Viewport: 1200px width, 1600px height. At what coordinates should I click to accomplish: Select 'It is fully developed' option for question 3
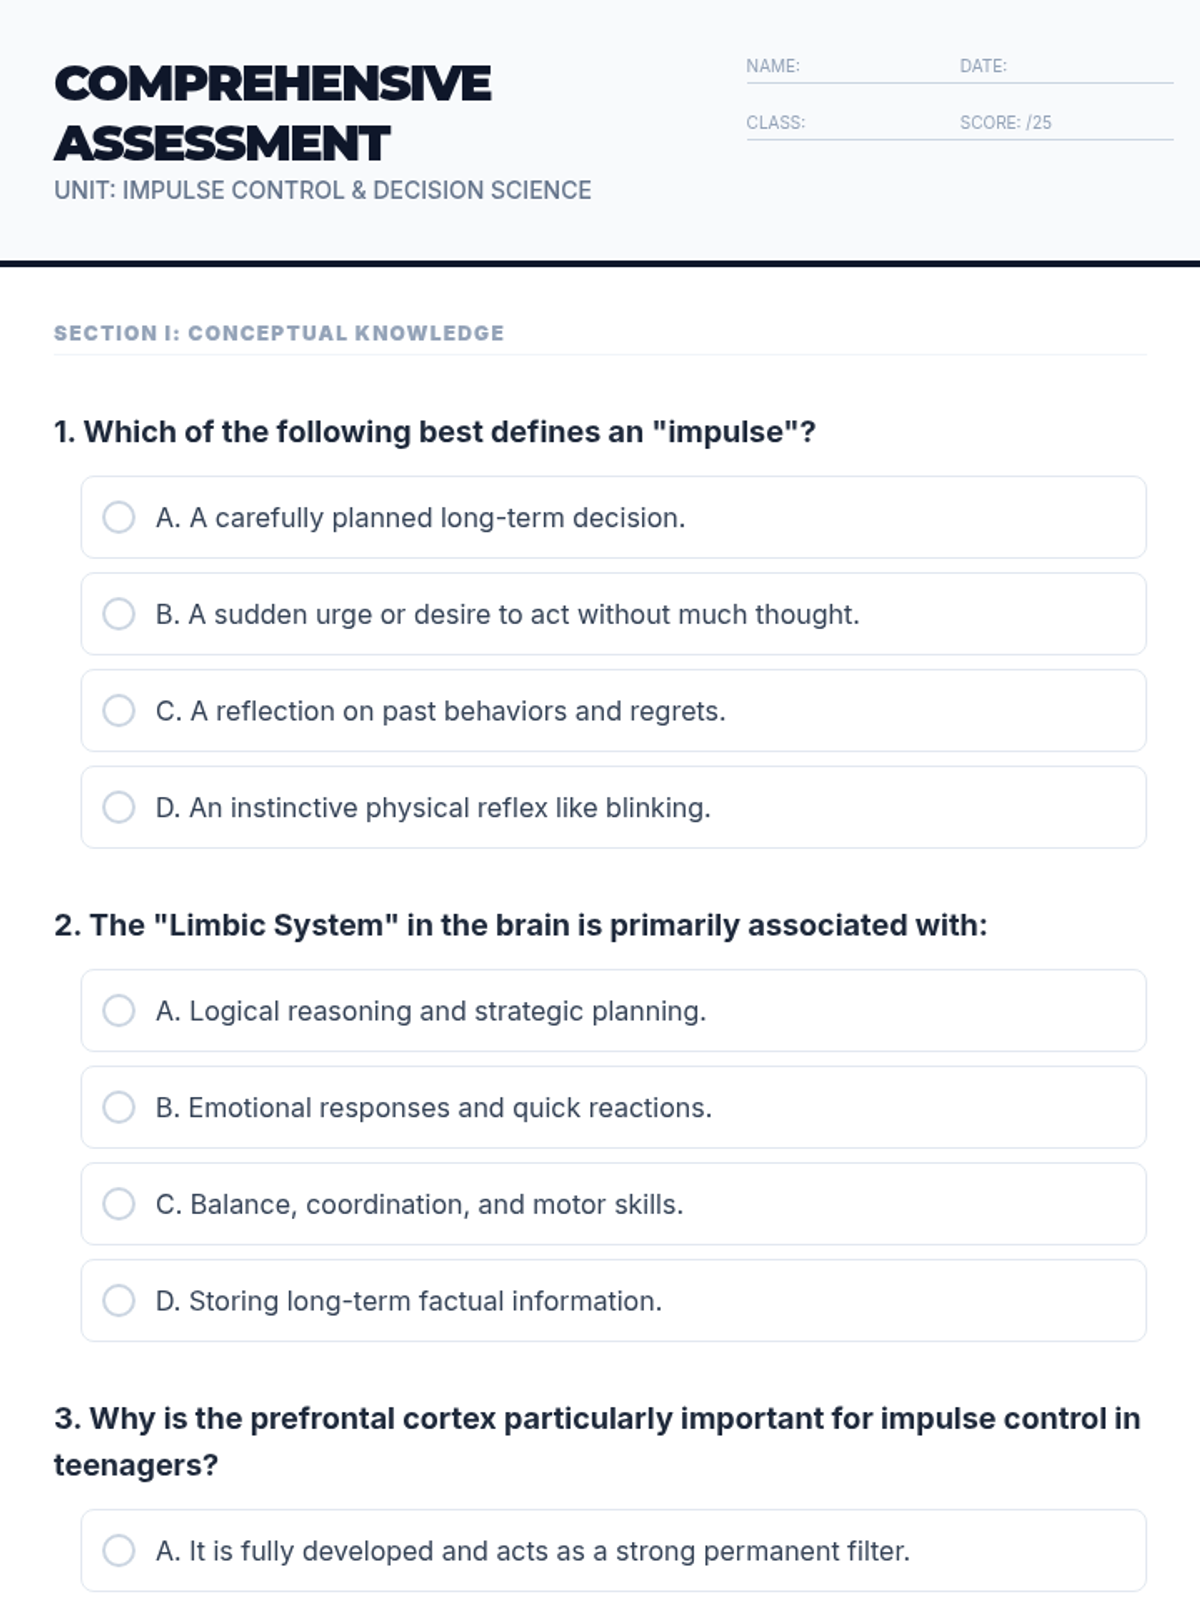coord(119,1551)
